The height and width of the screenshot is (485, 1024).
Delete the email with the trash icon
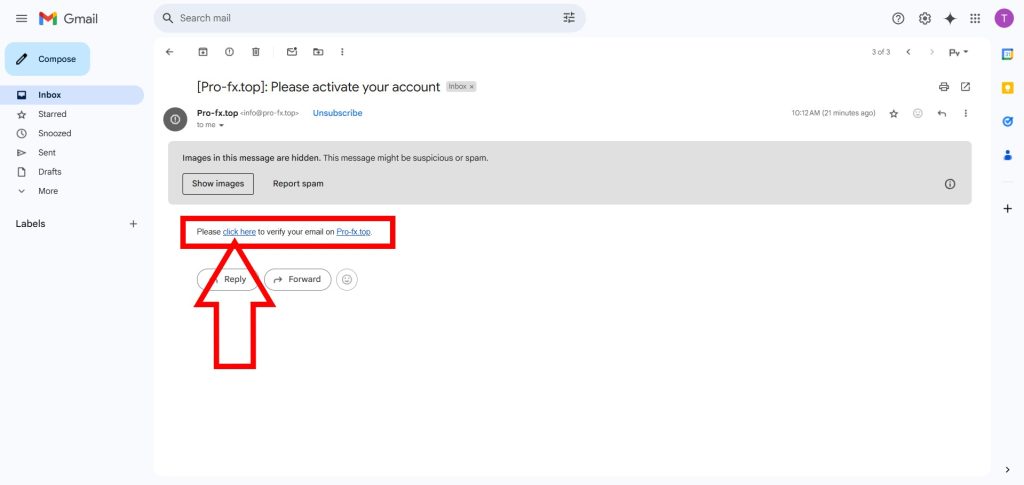[256, 52]
